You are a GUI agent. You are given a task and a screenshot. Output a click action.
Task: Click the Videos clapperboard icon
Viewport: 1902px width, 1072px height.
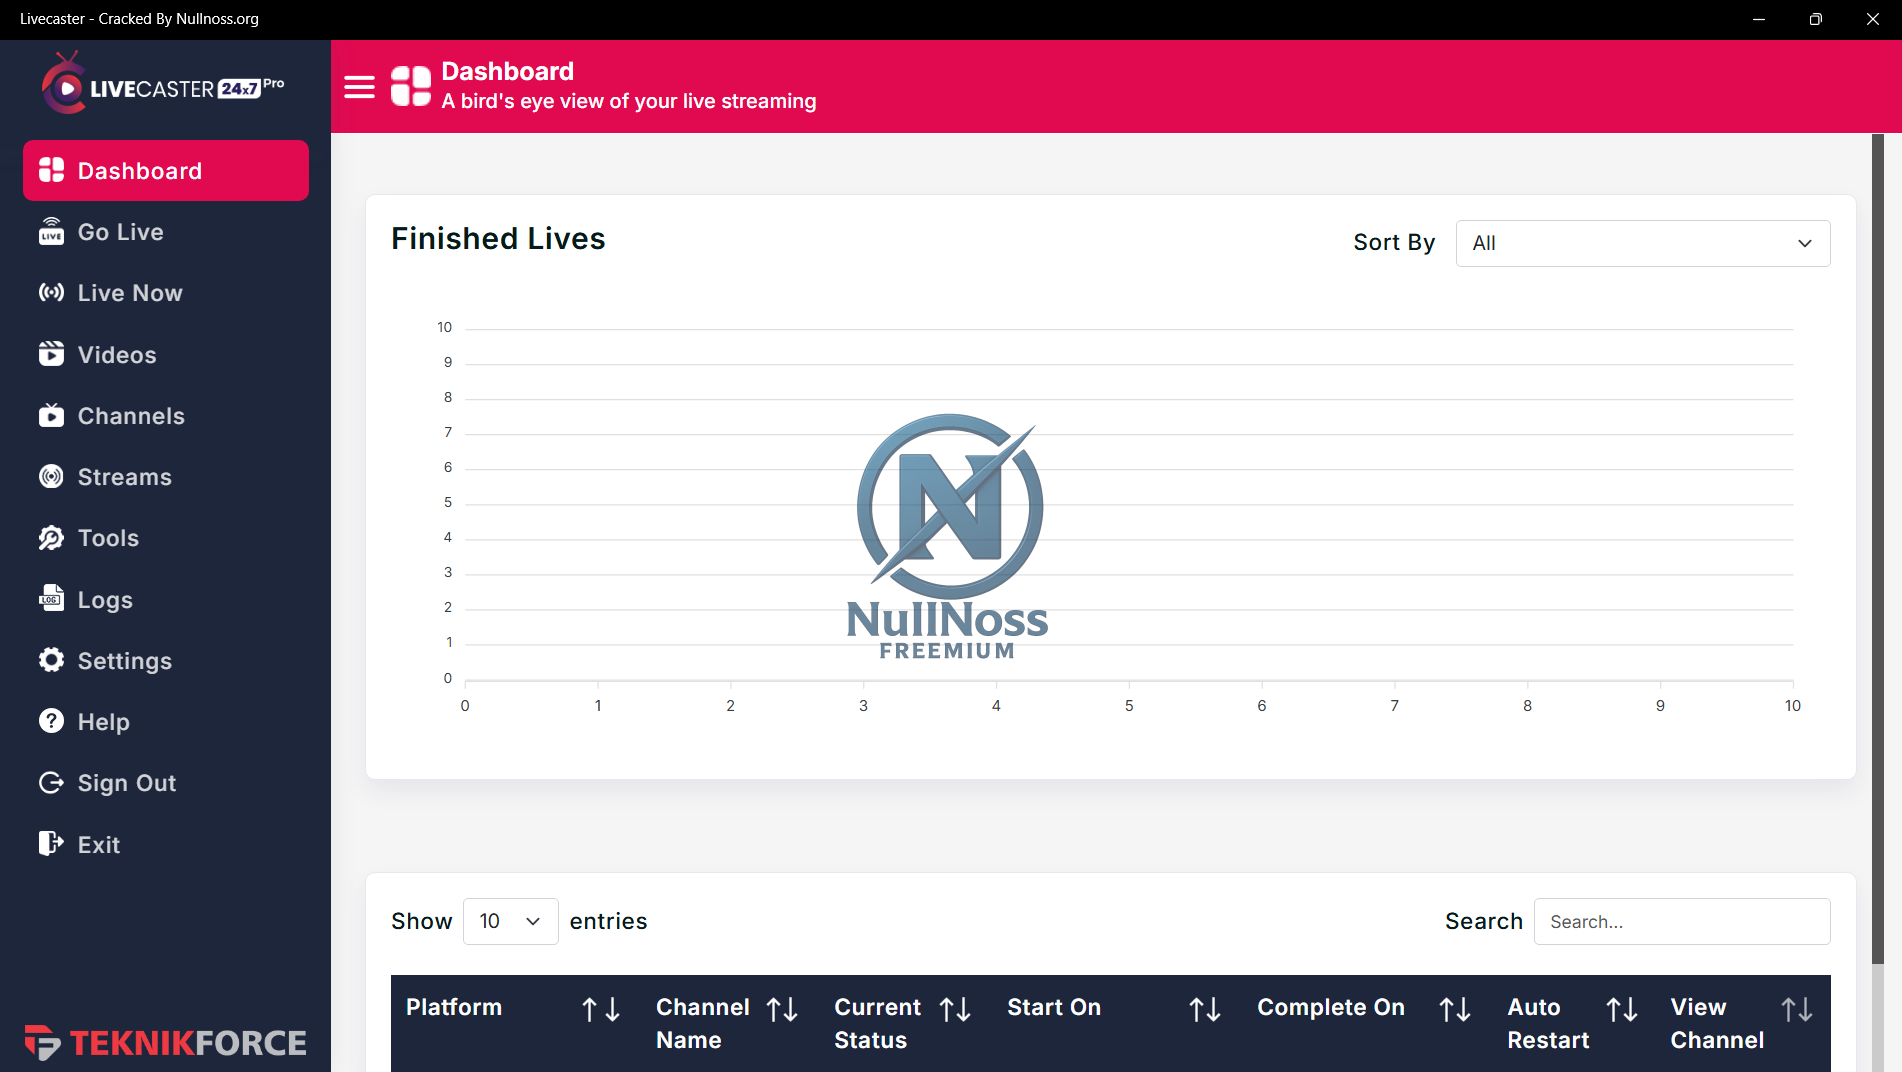point(51,354)
